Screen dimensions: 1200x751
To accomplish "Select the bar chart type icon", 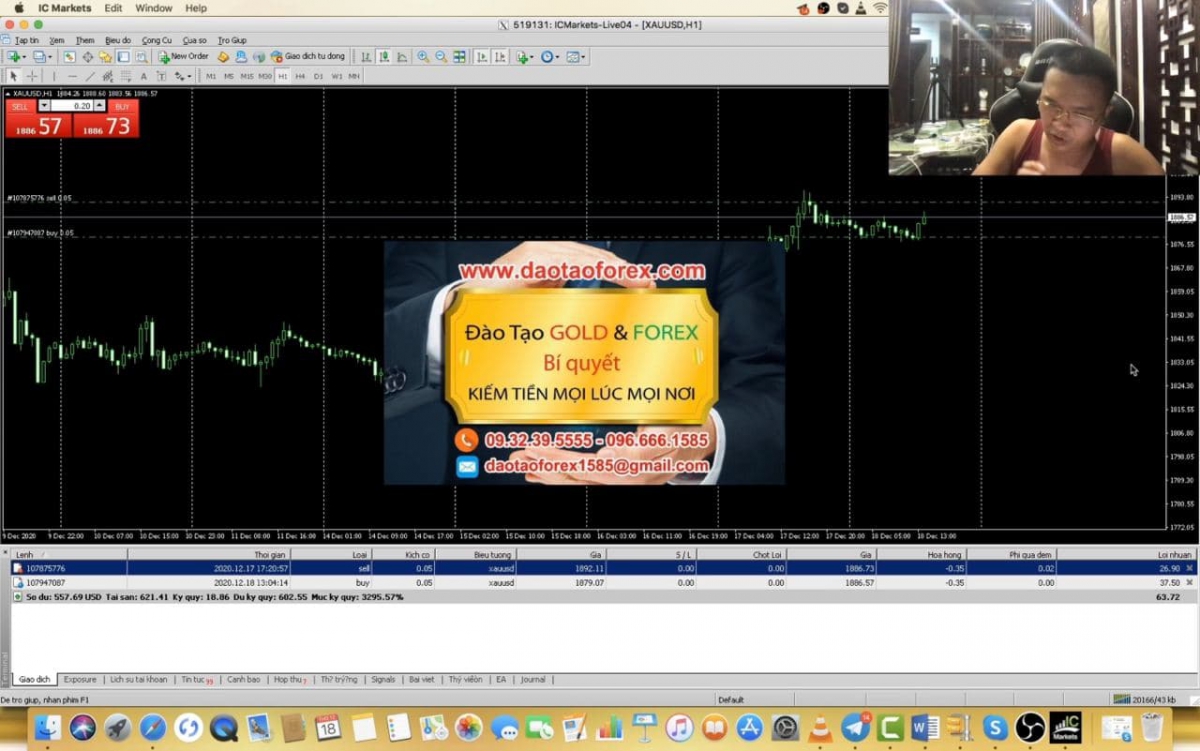I will (366, 56).
